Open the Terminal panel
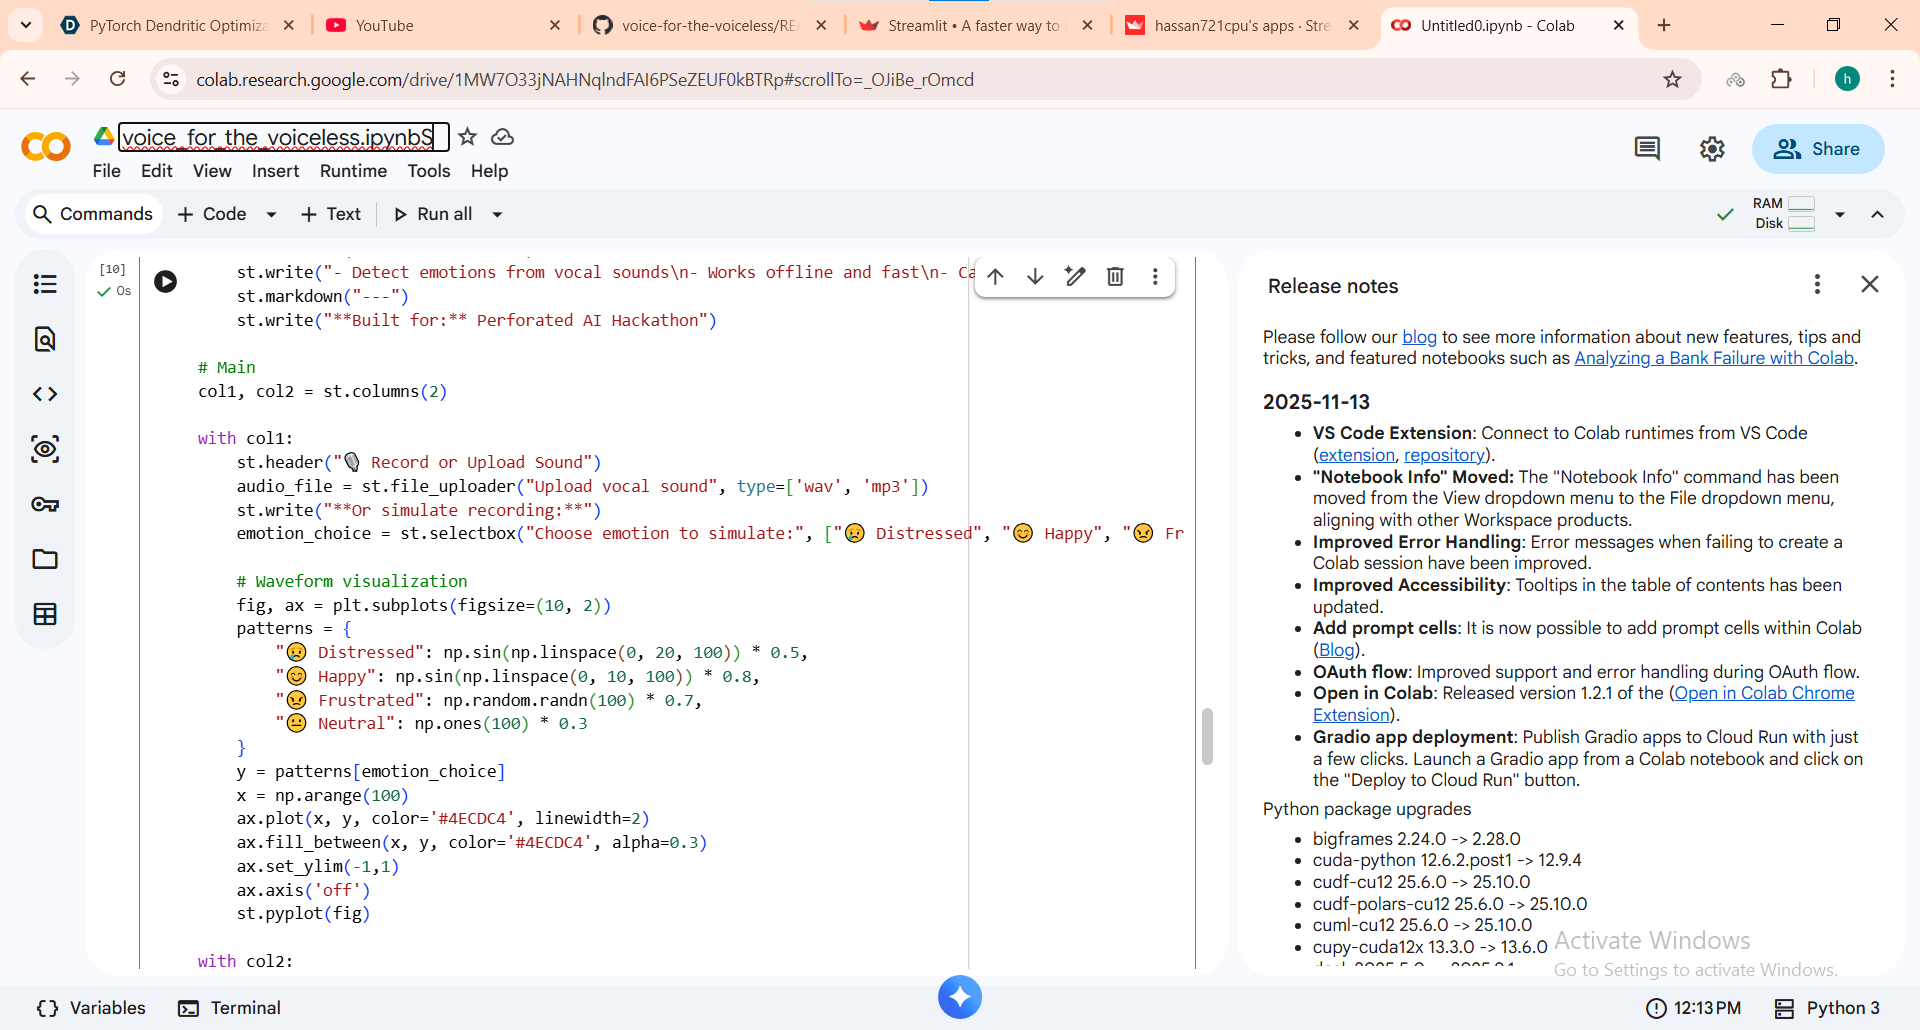 click(229, 1008)
